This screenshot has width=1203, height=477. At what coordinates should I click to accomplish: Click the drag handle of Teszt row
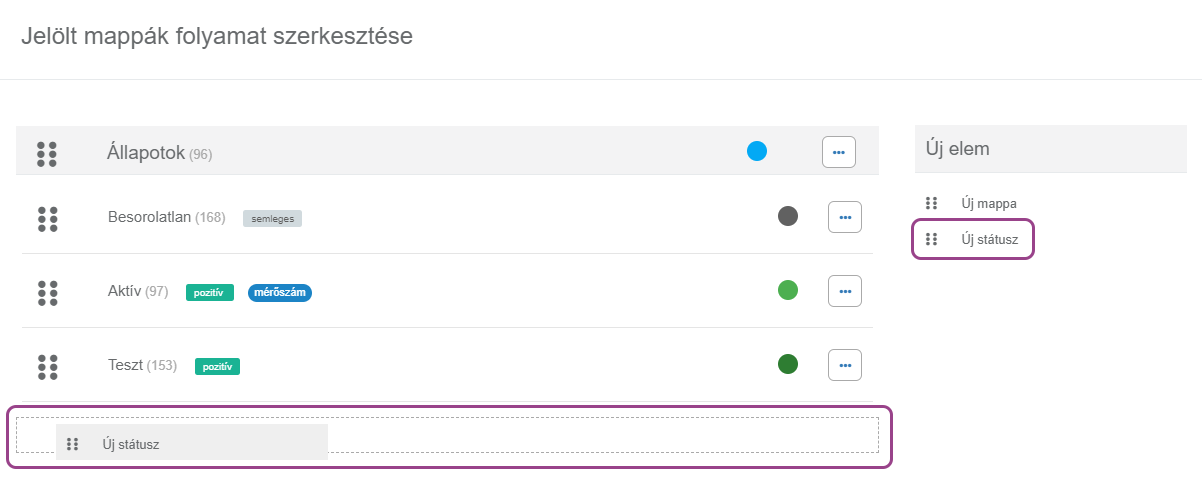[47, 366]
